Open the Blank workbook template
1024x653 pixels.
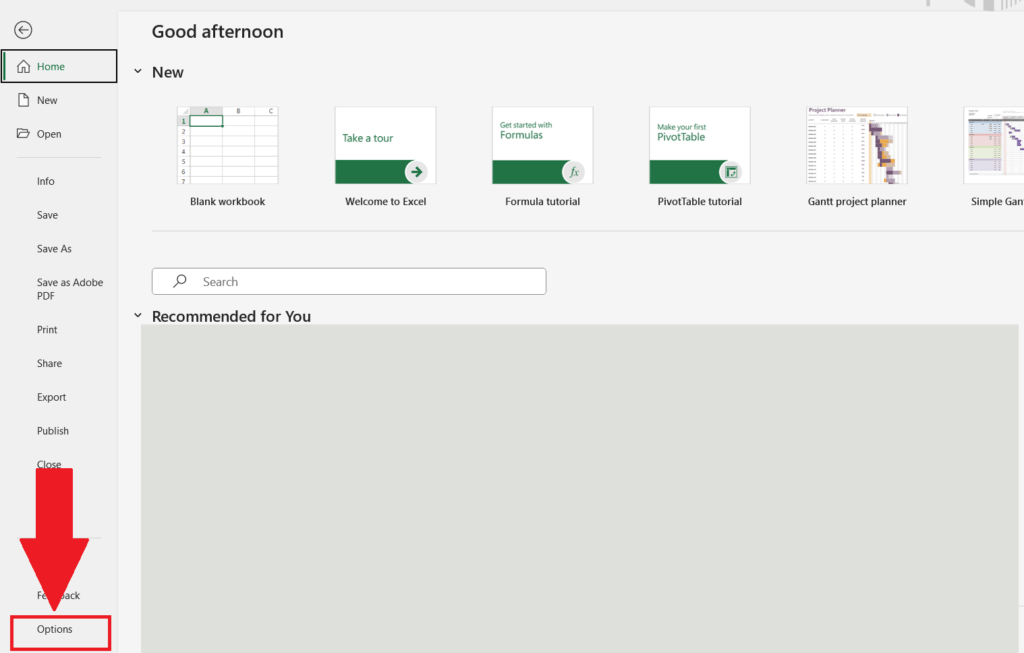click(228, 145)
